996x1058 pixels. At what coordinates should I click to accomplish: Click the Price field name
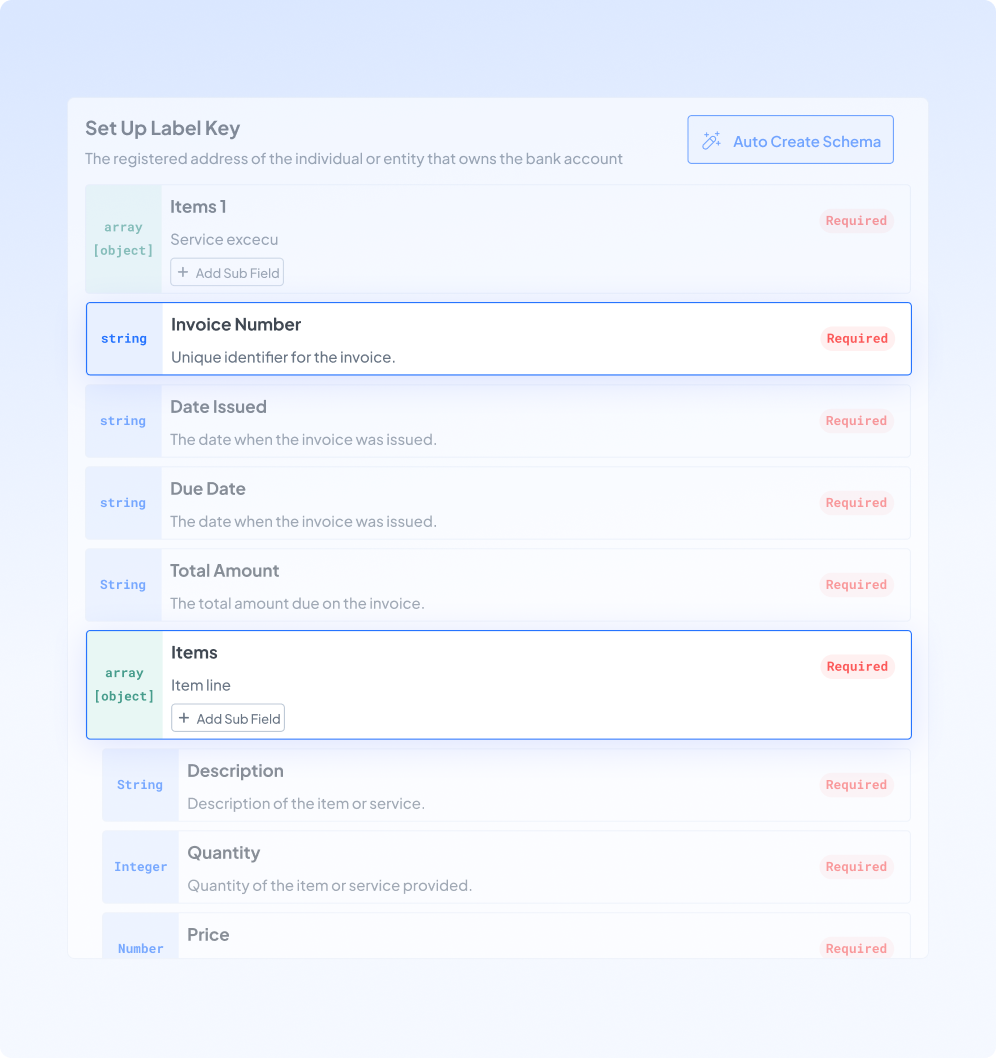[208, 935]
